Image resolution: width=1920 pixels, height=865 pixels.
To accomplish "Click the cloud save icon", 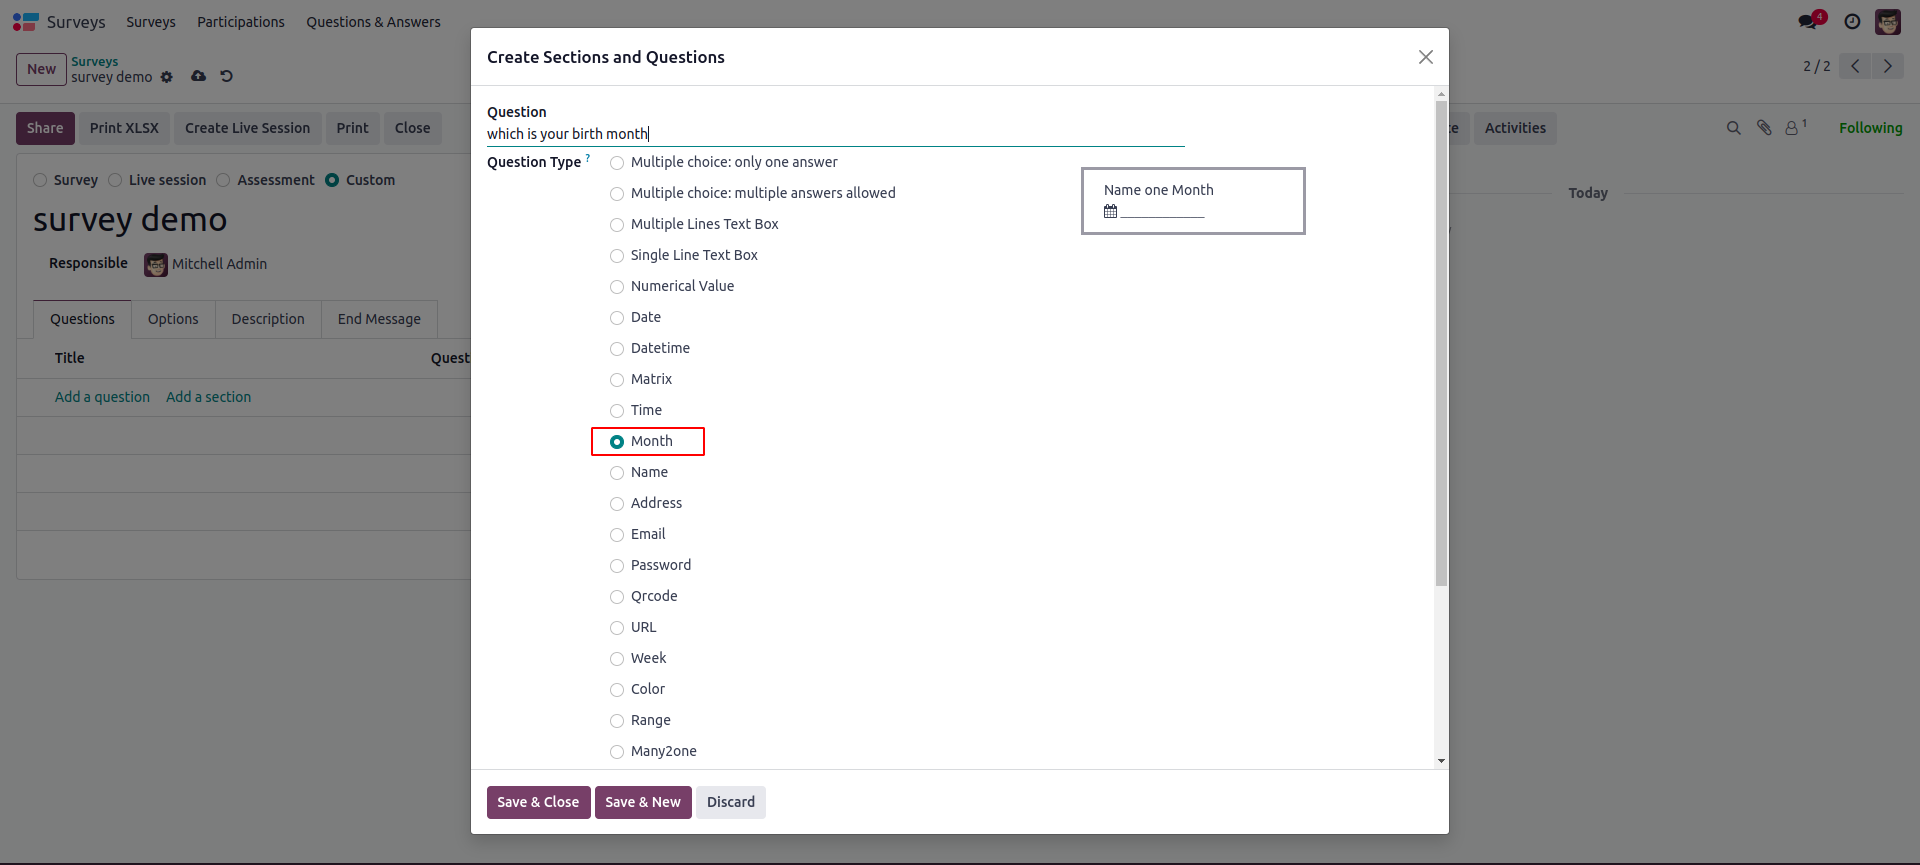I will [x=199, y=76].
